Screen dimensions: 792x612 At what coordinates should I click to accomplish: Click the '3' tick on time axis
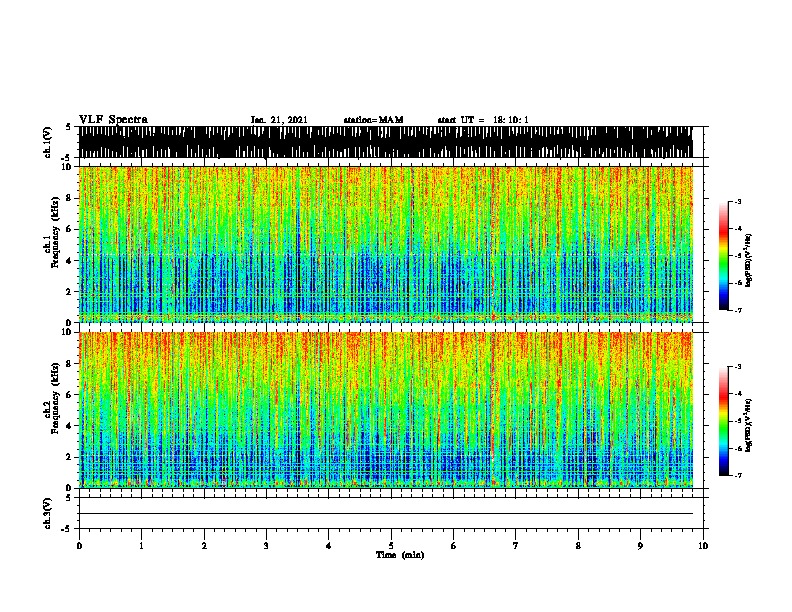(x=266, y=546)
